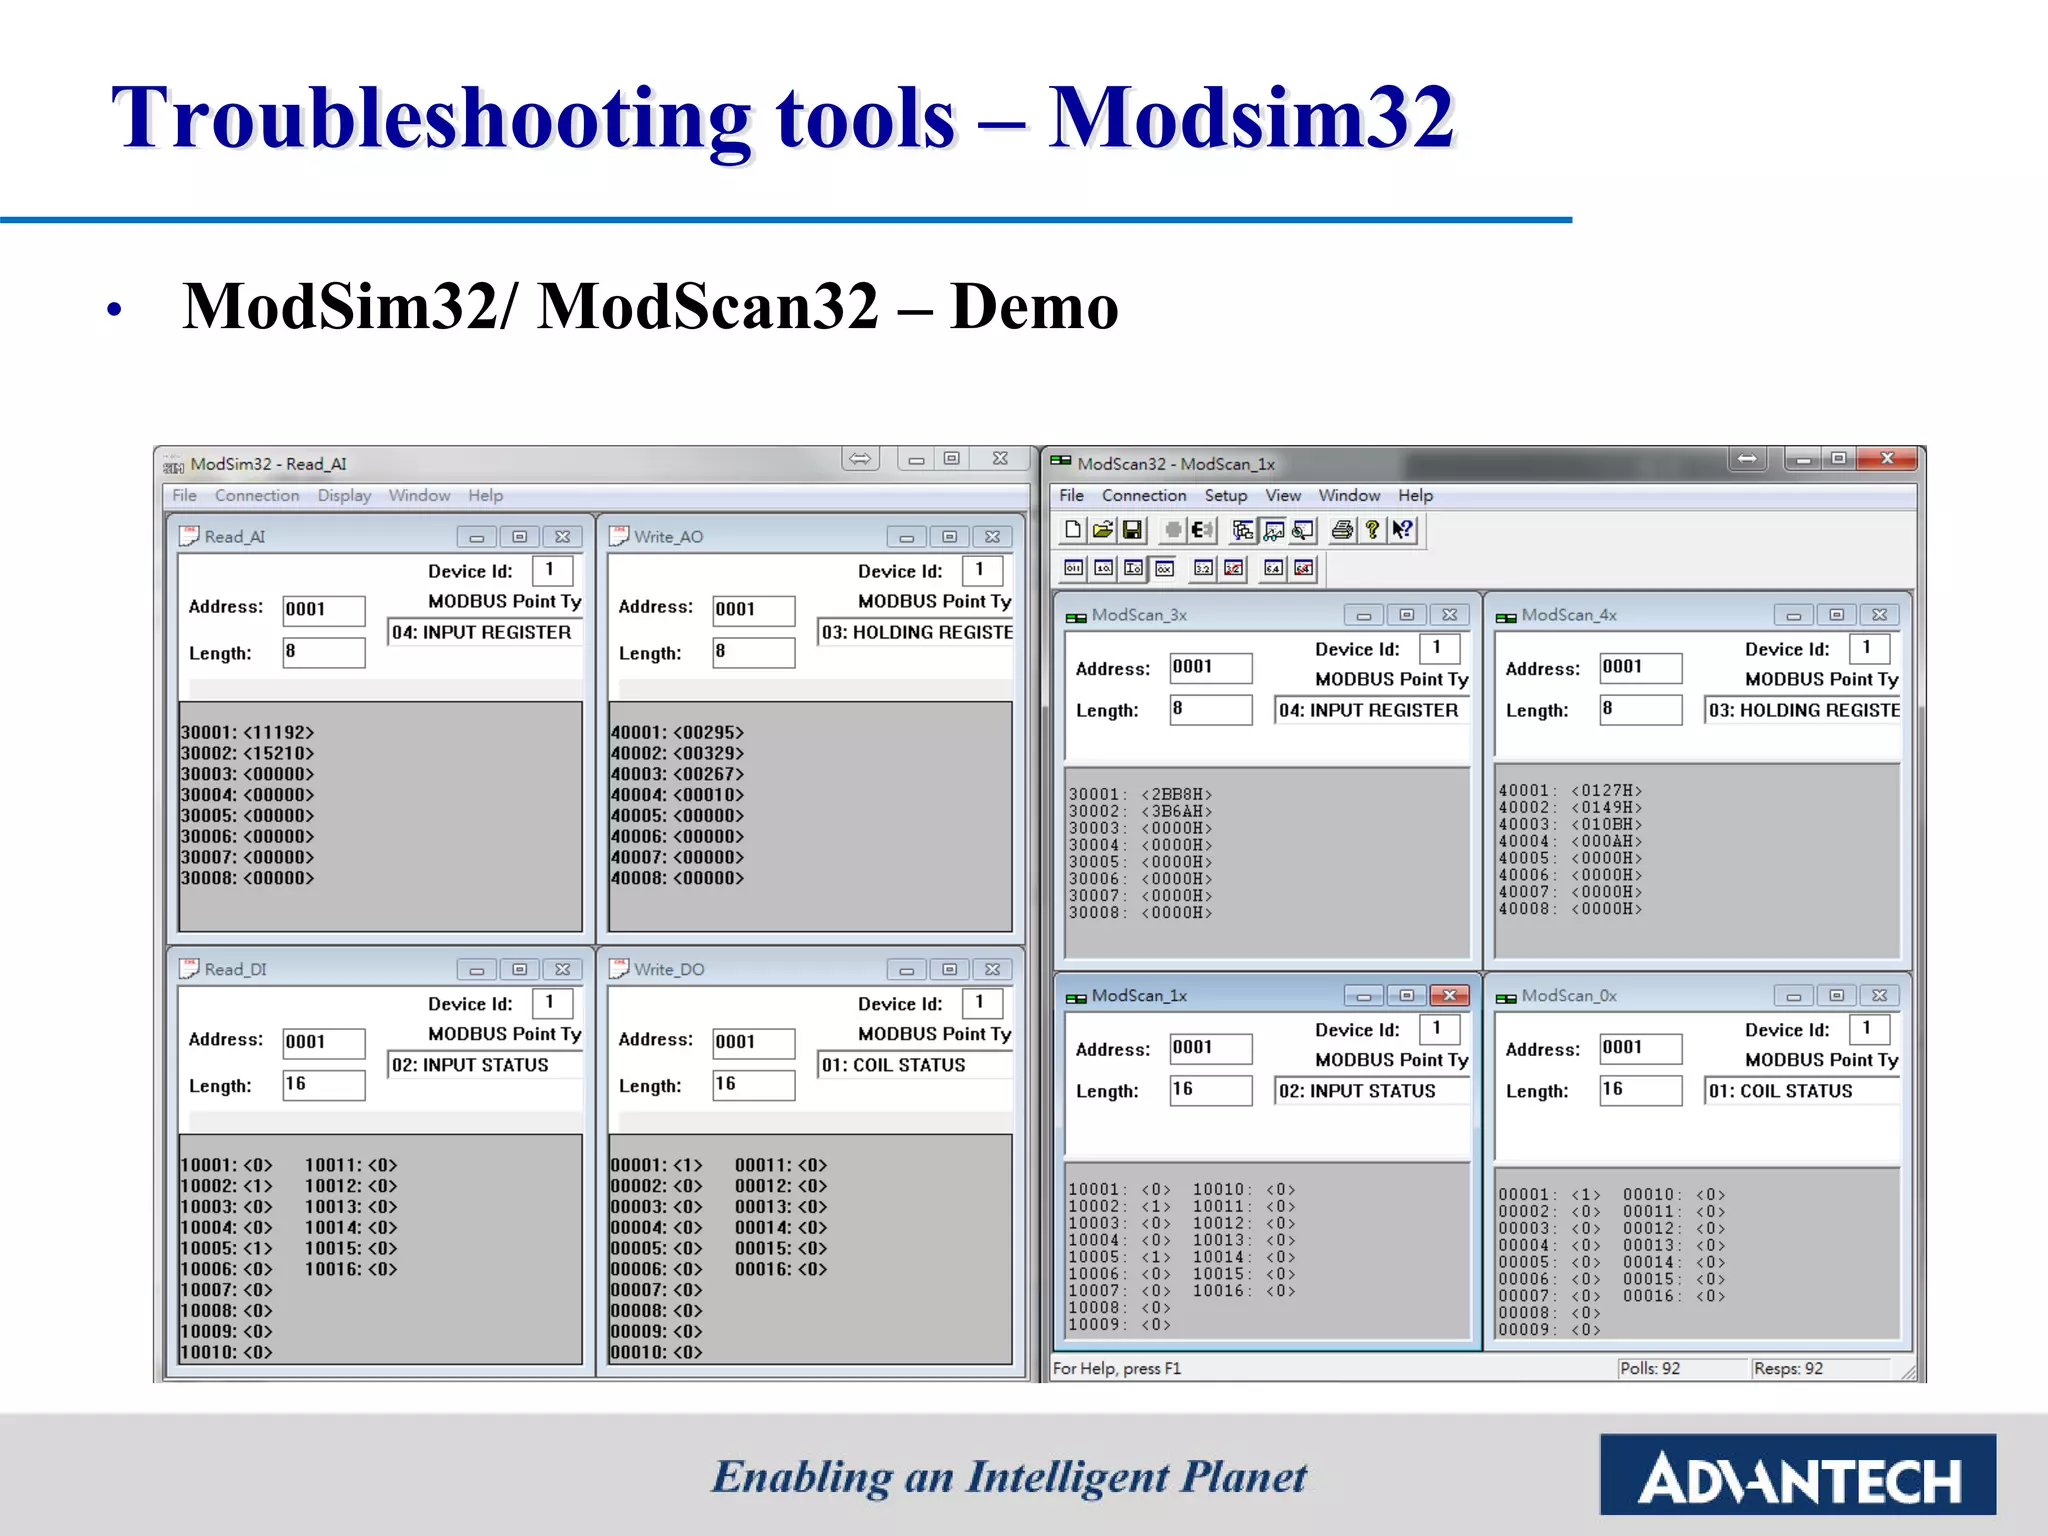Screen dimensions: 2048x1536
Task: Toggle the Show Data glasses icon
Action: 1273,529
